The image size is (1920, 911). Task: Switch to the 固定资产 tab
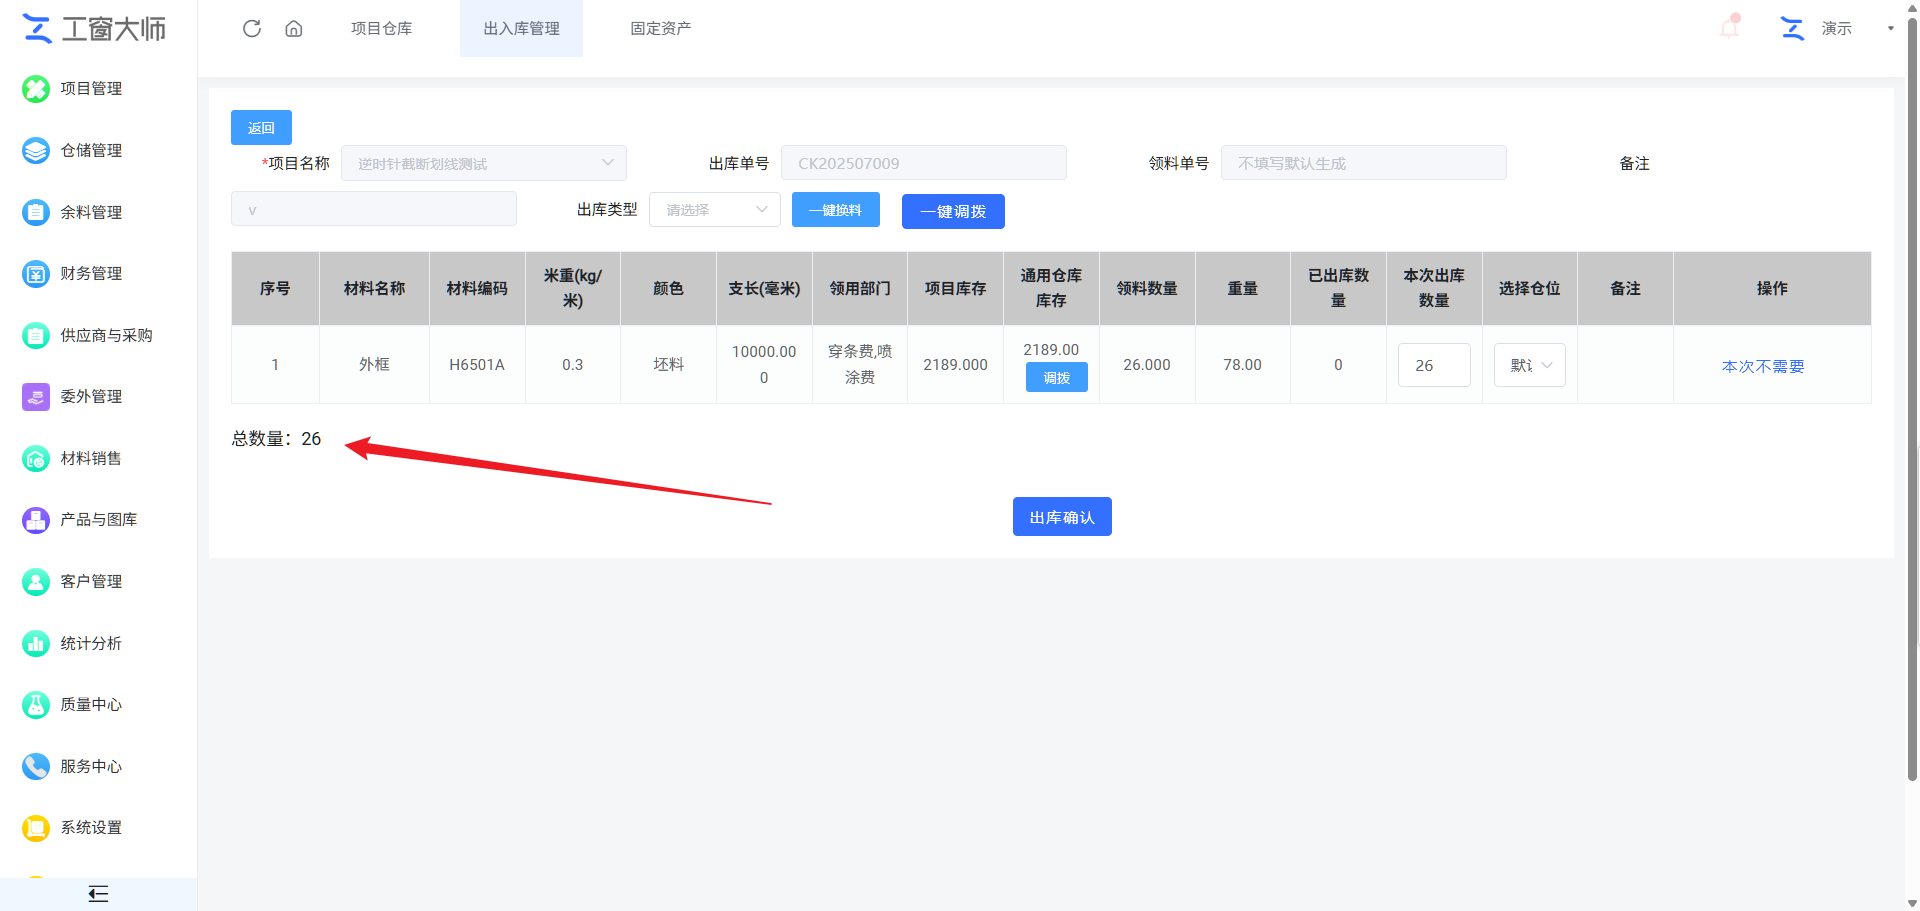(661, 28)
